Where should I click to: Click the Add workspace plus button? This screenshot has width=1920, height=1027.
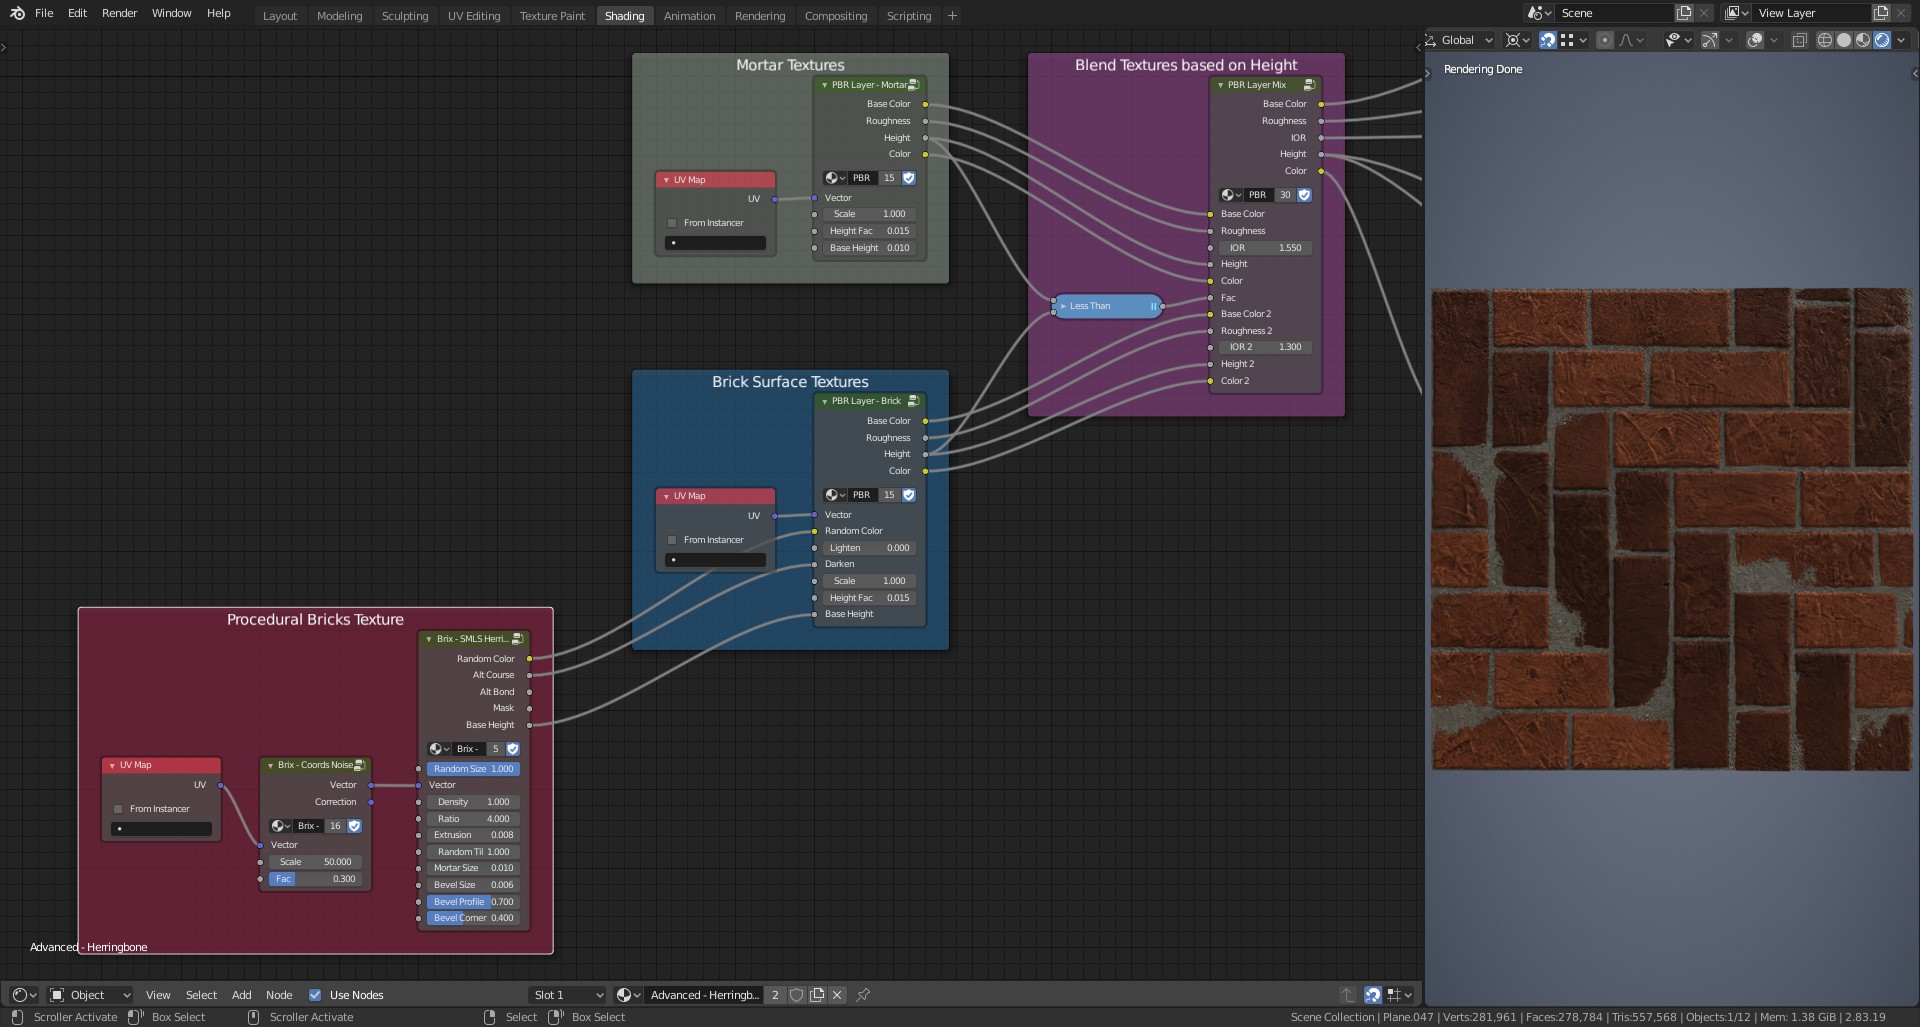(951, 16)
